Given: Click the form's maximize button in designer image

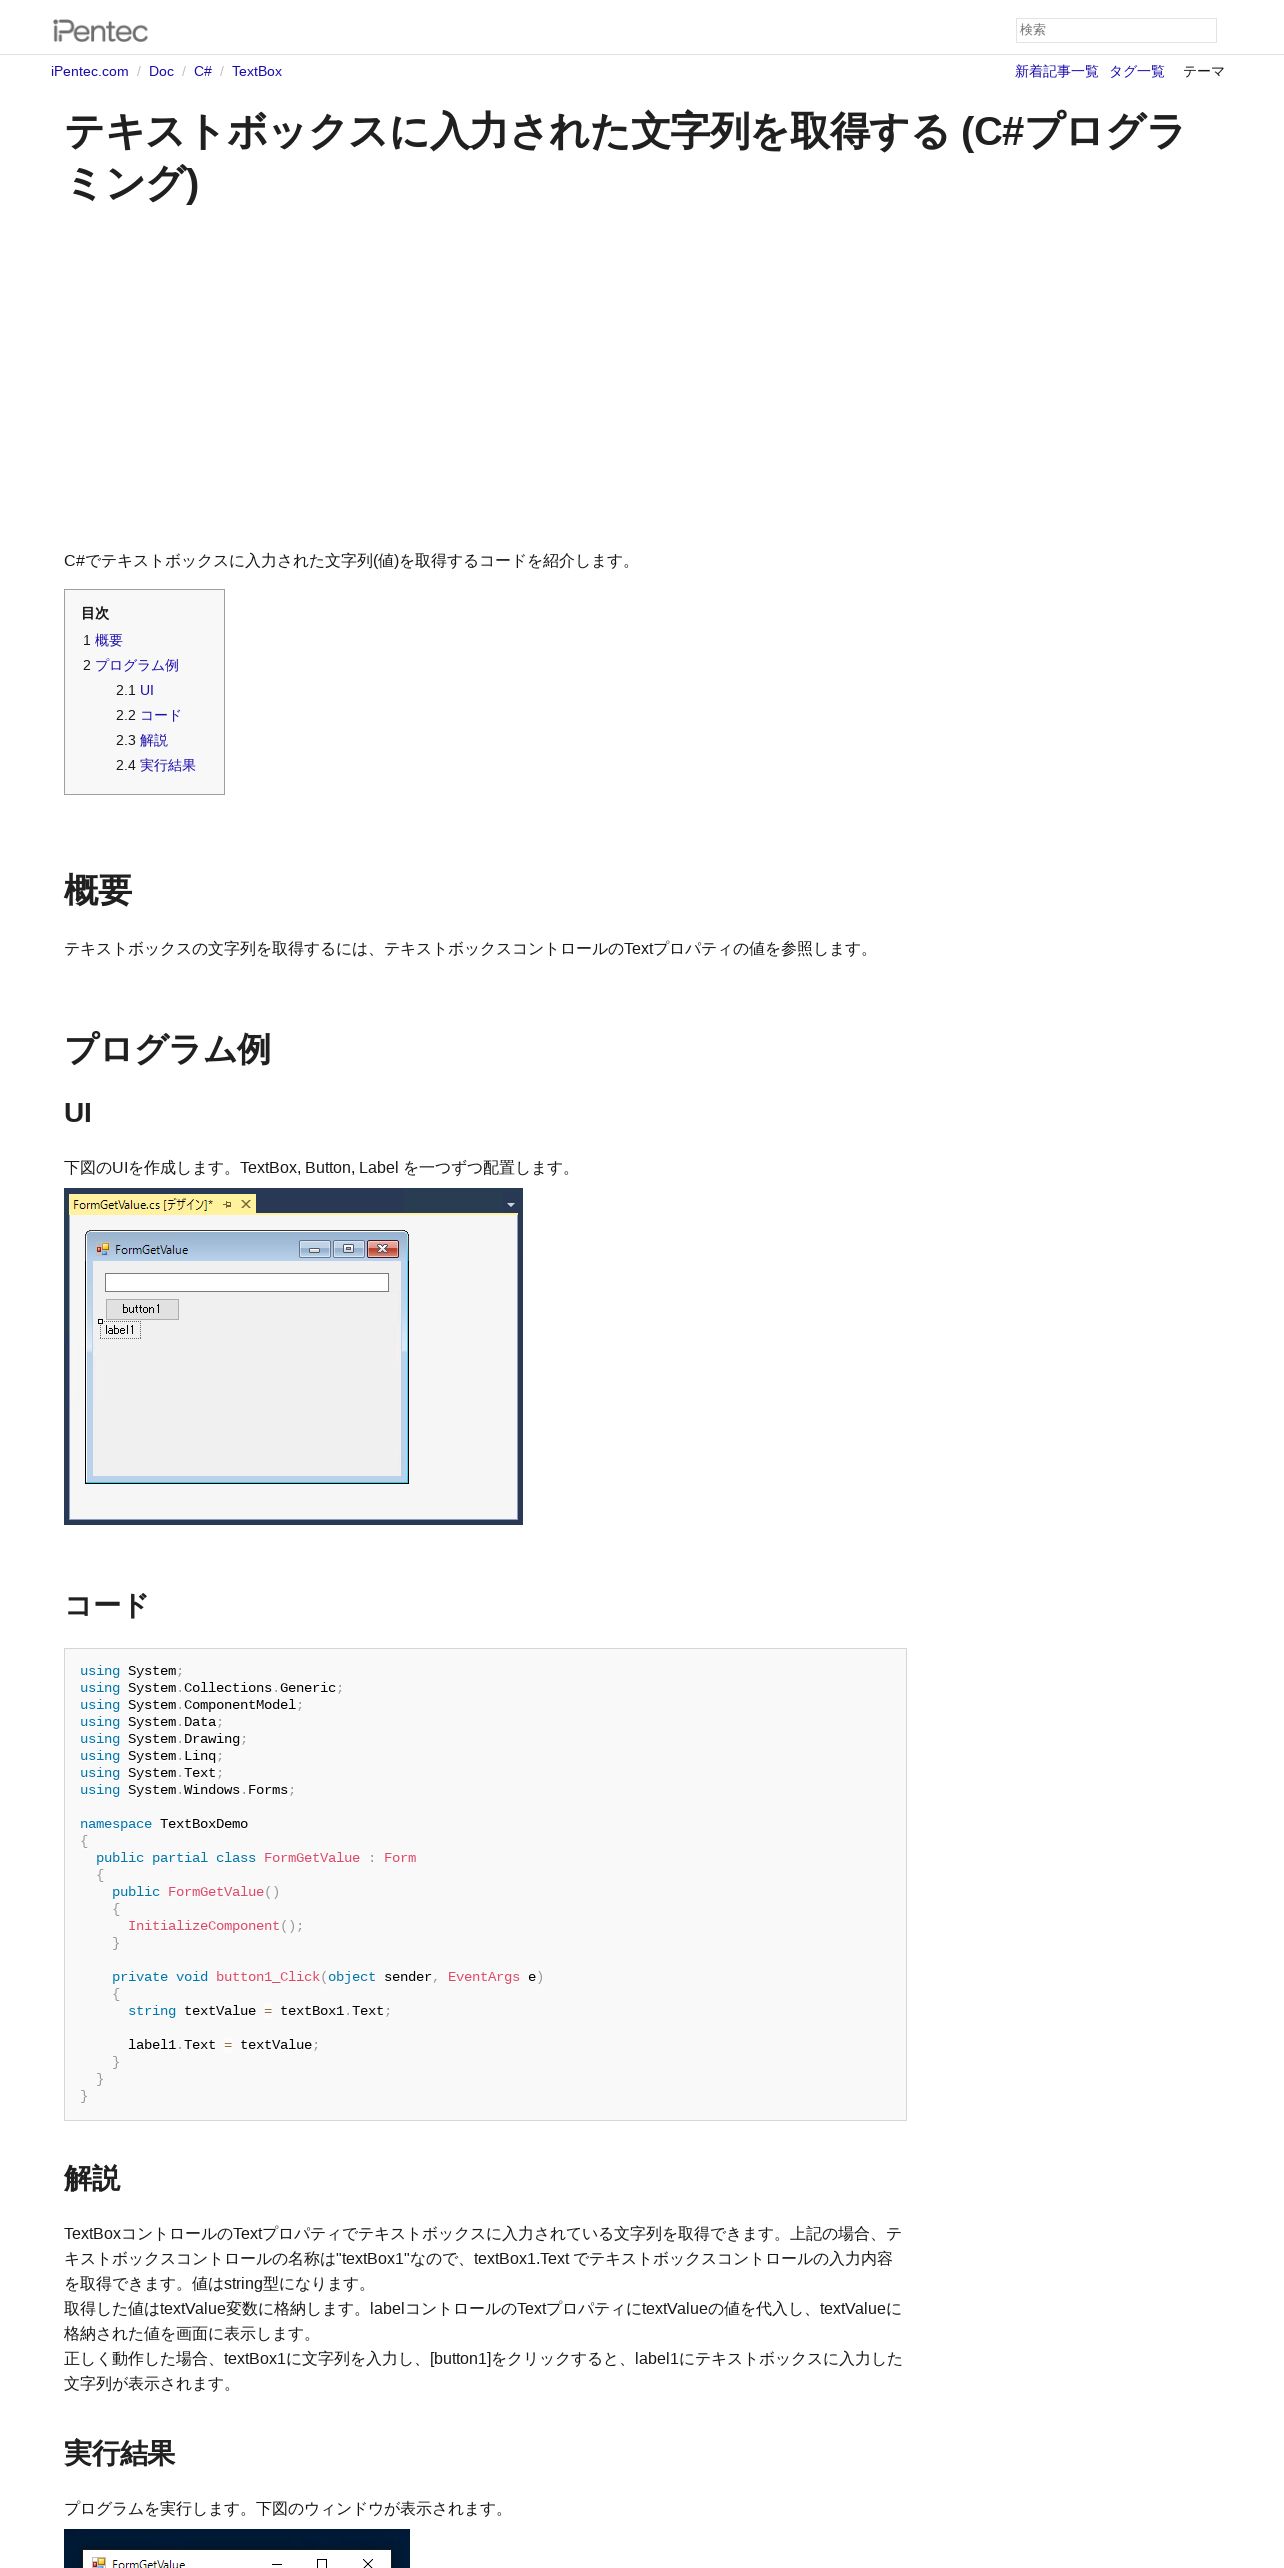Looking at the screenshot, I should pyautogui.click(x=348, y=1249).
